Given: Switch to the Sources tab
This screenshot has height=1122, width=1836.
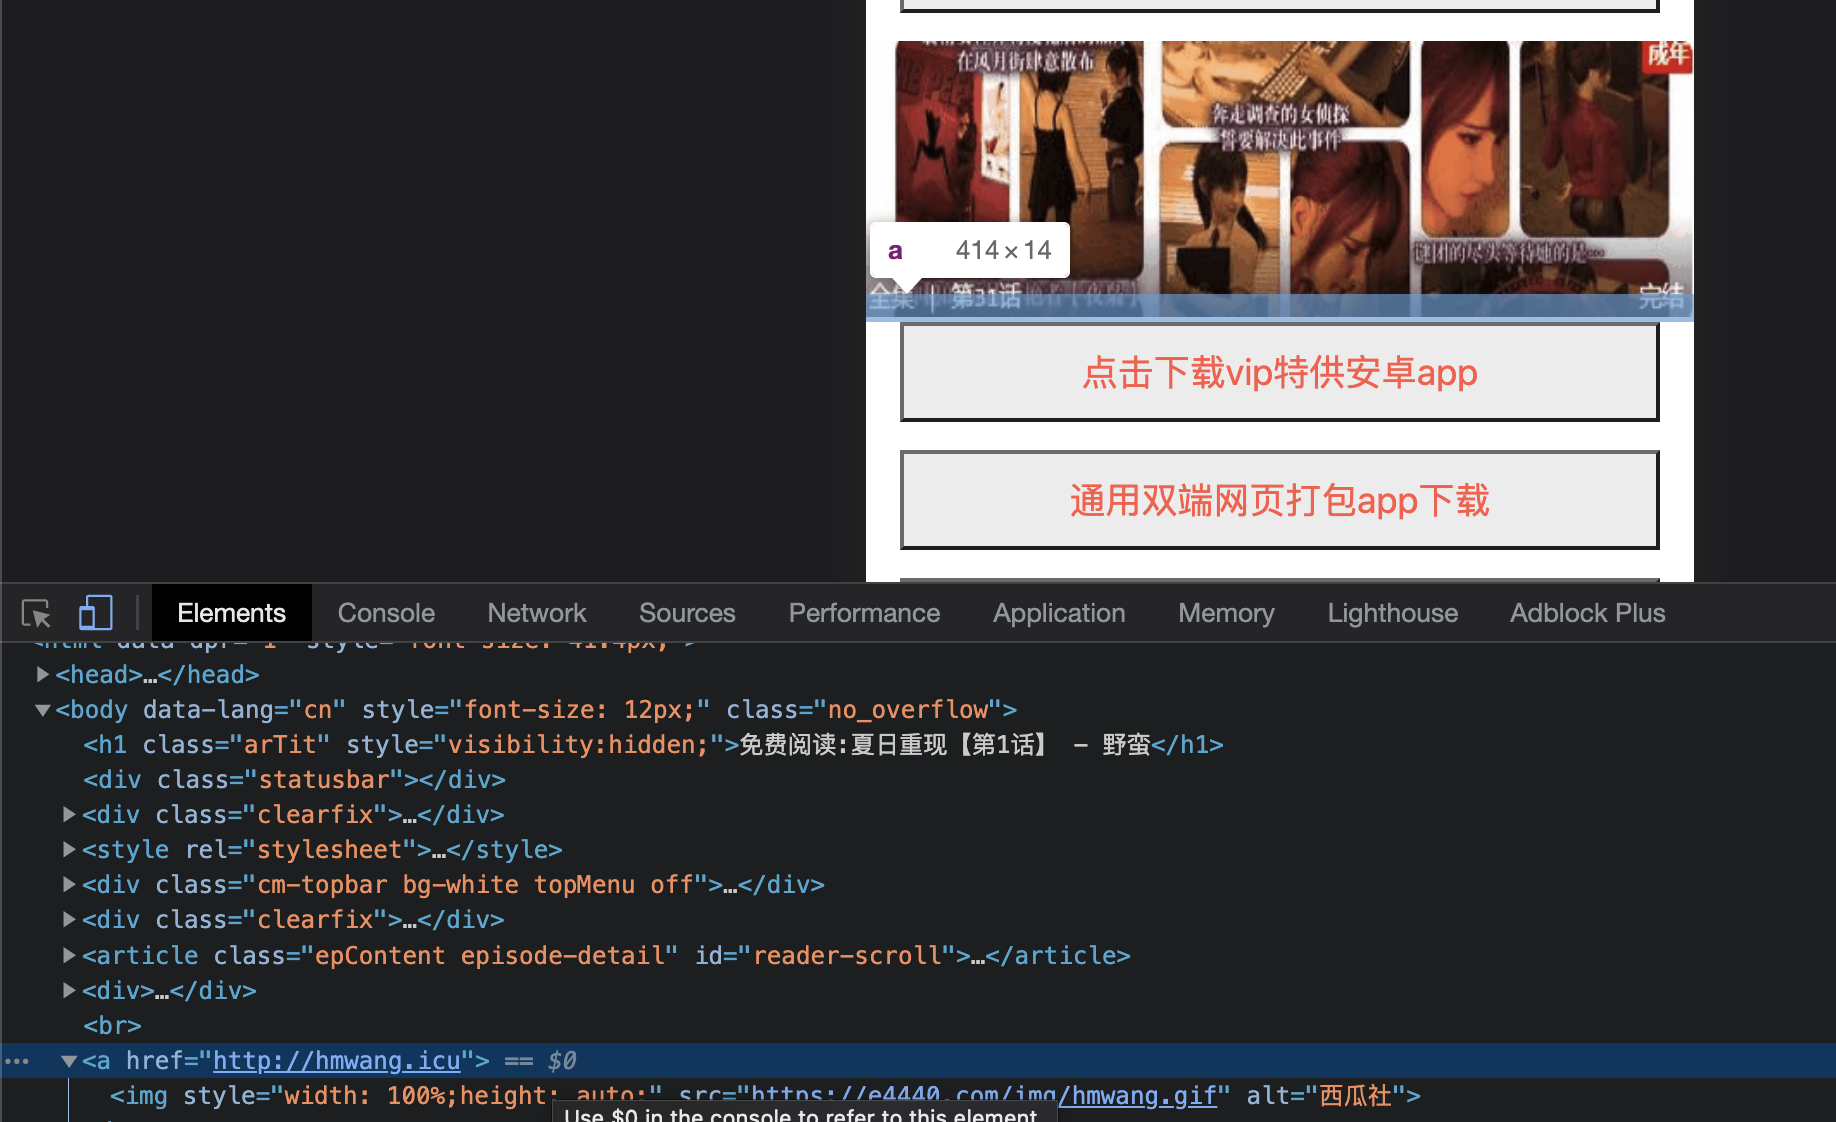Looking at the screenshot, I should coord(687,612).
